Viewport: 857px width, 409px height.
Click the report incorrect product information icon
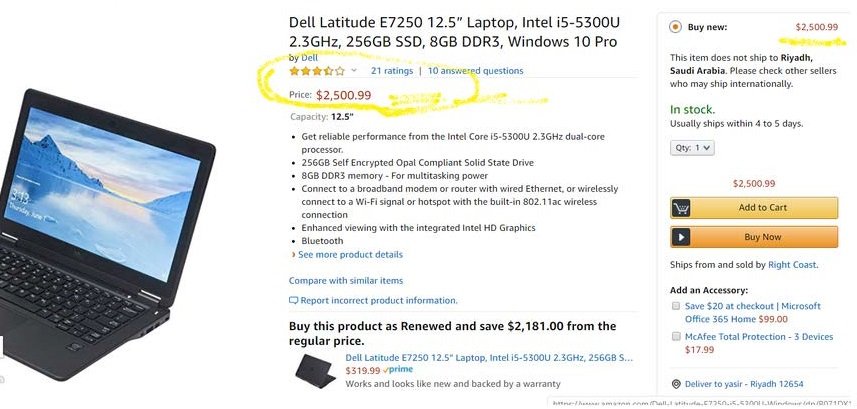[294, 300]
